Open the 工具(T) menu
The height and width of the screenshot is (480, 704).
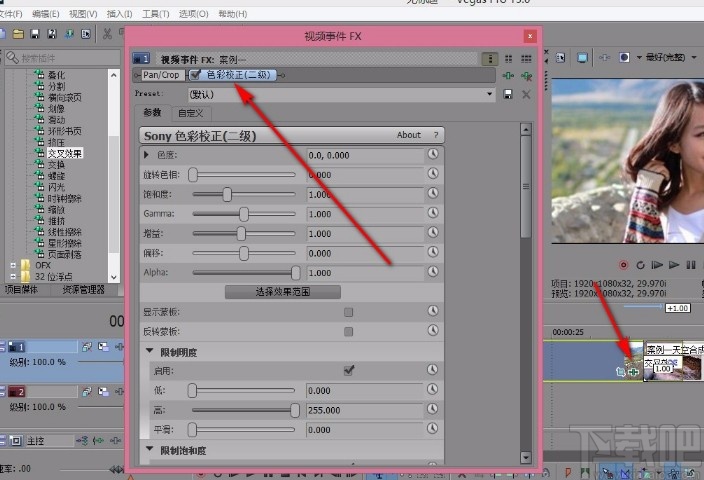[x=156, y=14]
